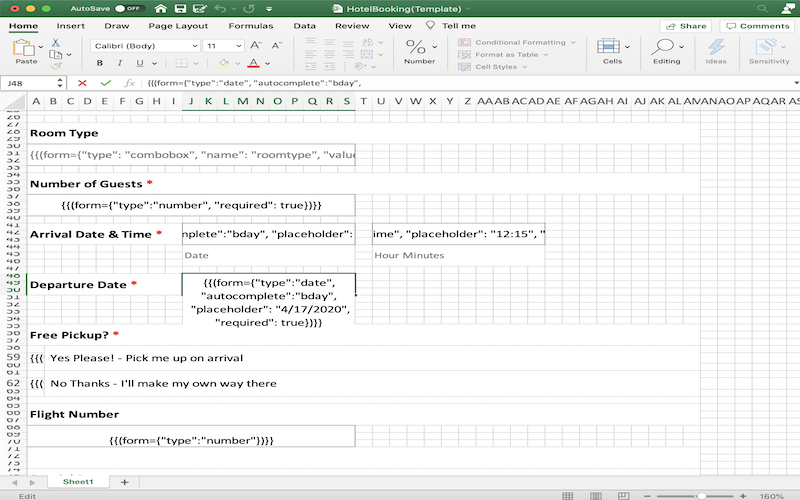Cancel the formula bar entry

[x=81, y=84]
